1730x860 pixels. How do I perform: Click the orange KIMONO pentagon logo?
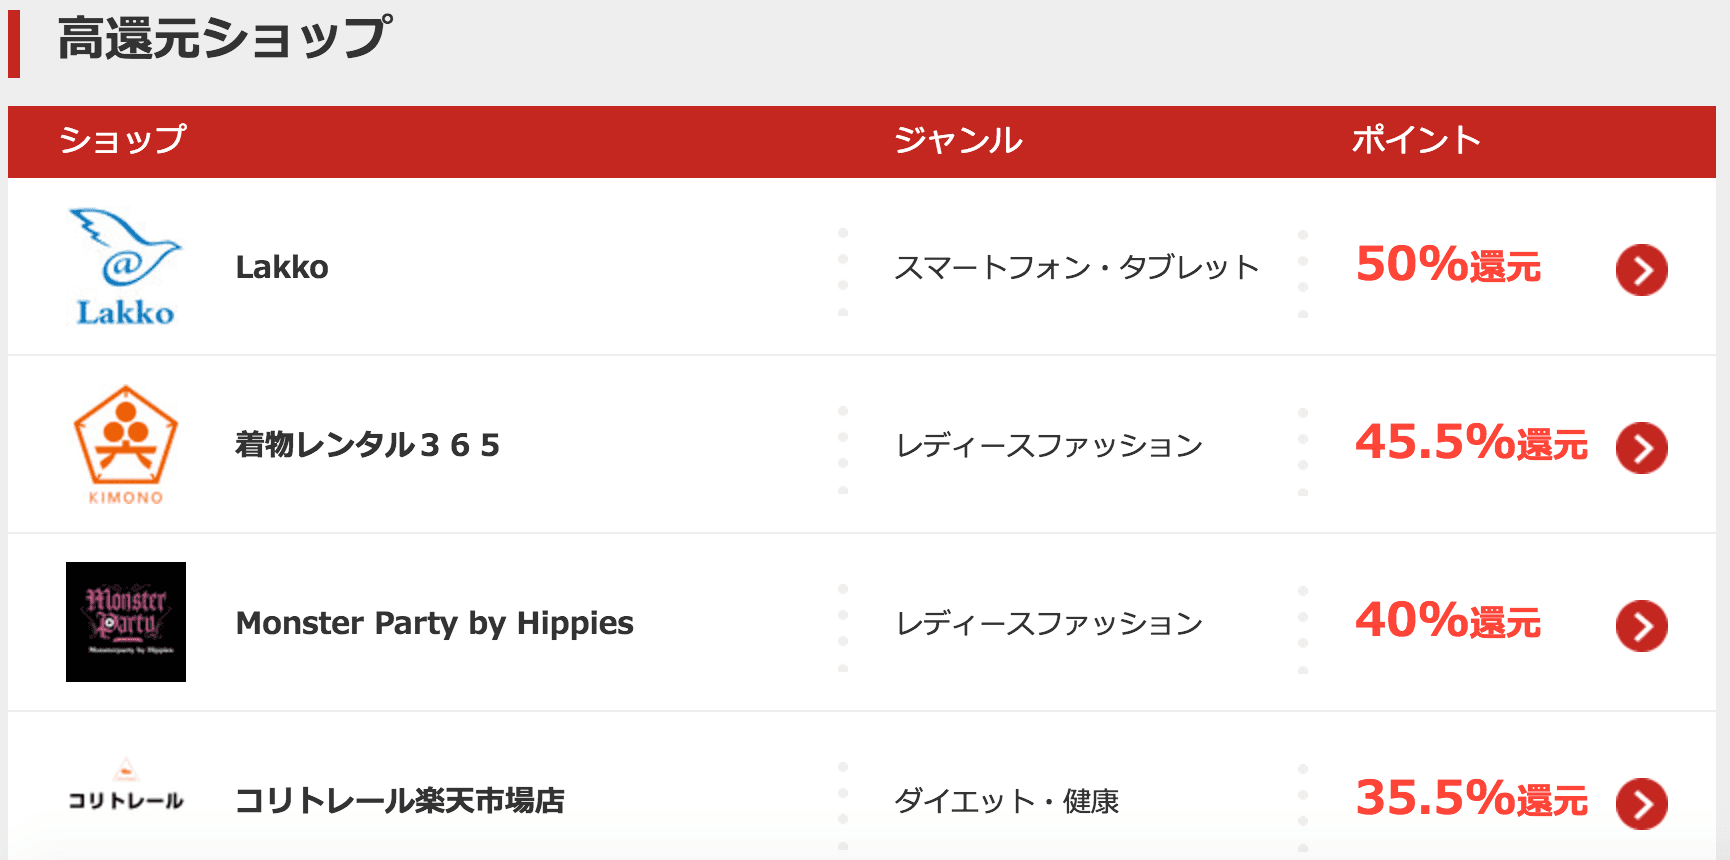126,445
